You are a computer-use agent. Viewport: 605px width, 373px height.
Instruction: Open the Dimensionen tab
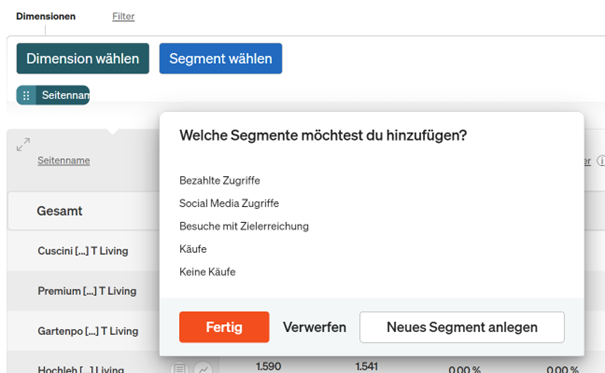coord(46,16)
